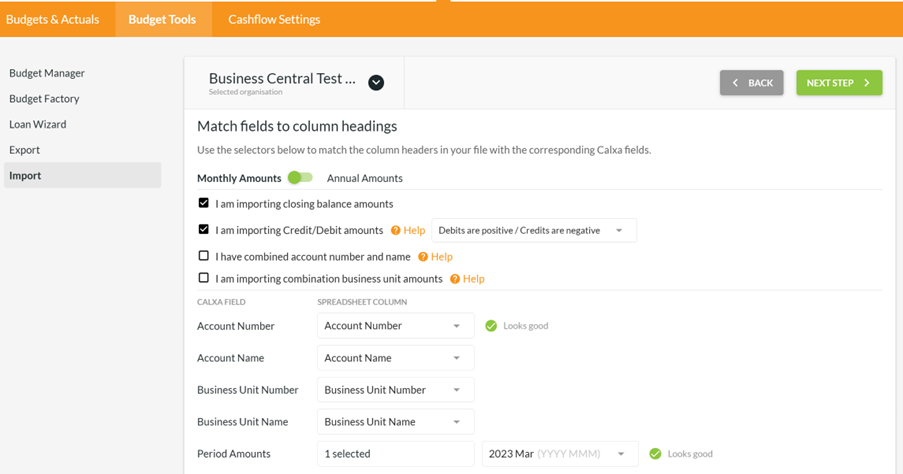Uncheck importing Credit/Debit amounts checkbox
The image size is (903, 474).
204,229
